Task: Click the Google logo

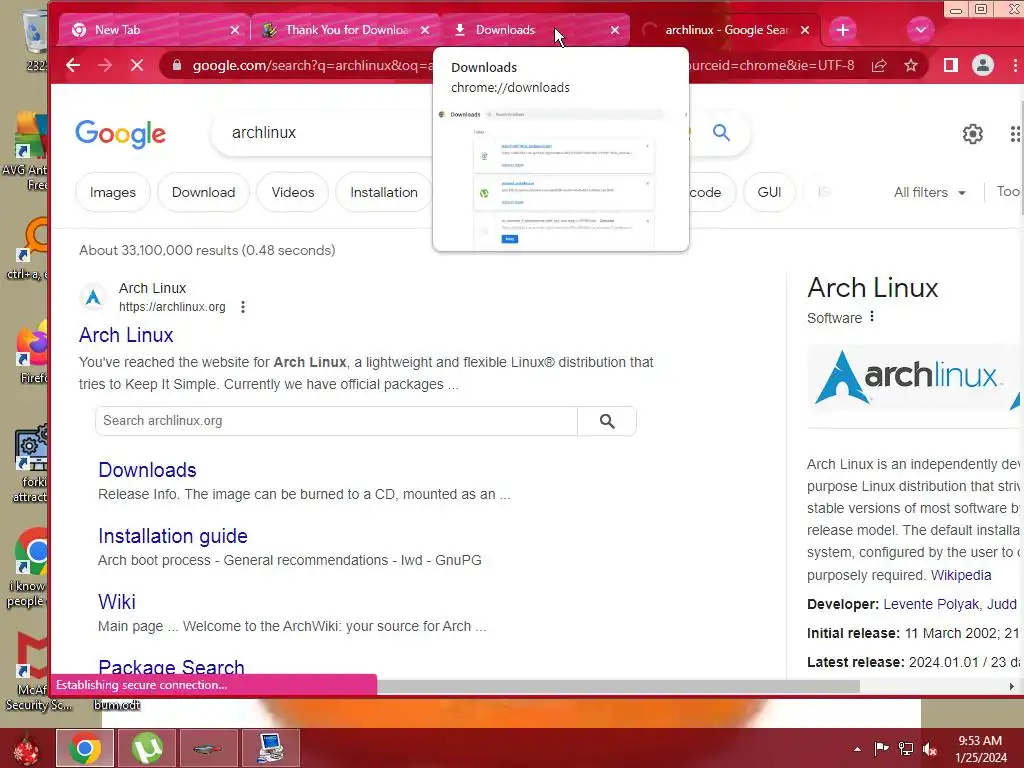Action: click(120, 134)
